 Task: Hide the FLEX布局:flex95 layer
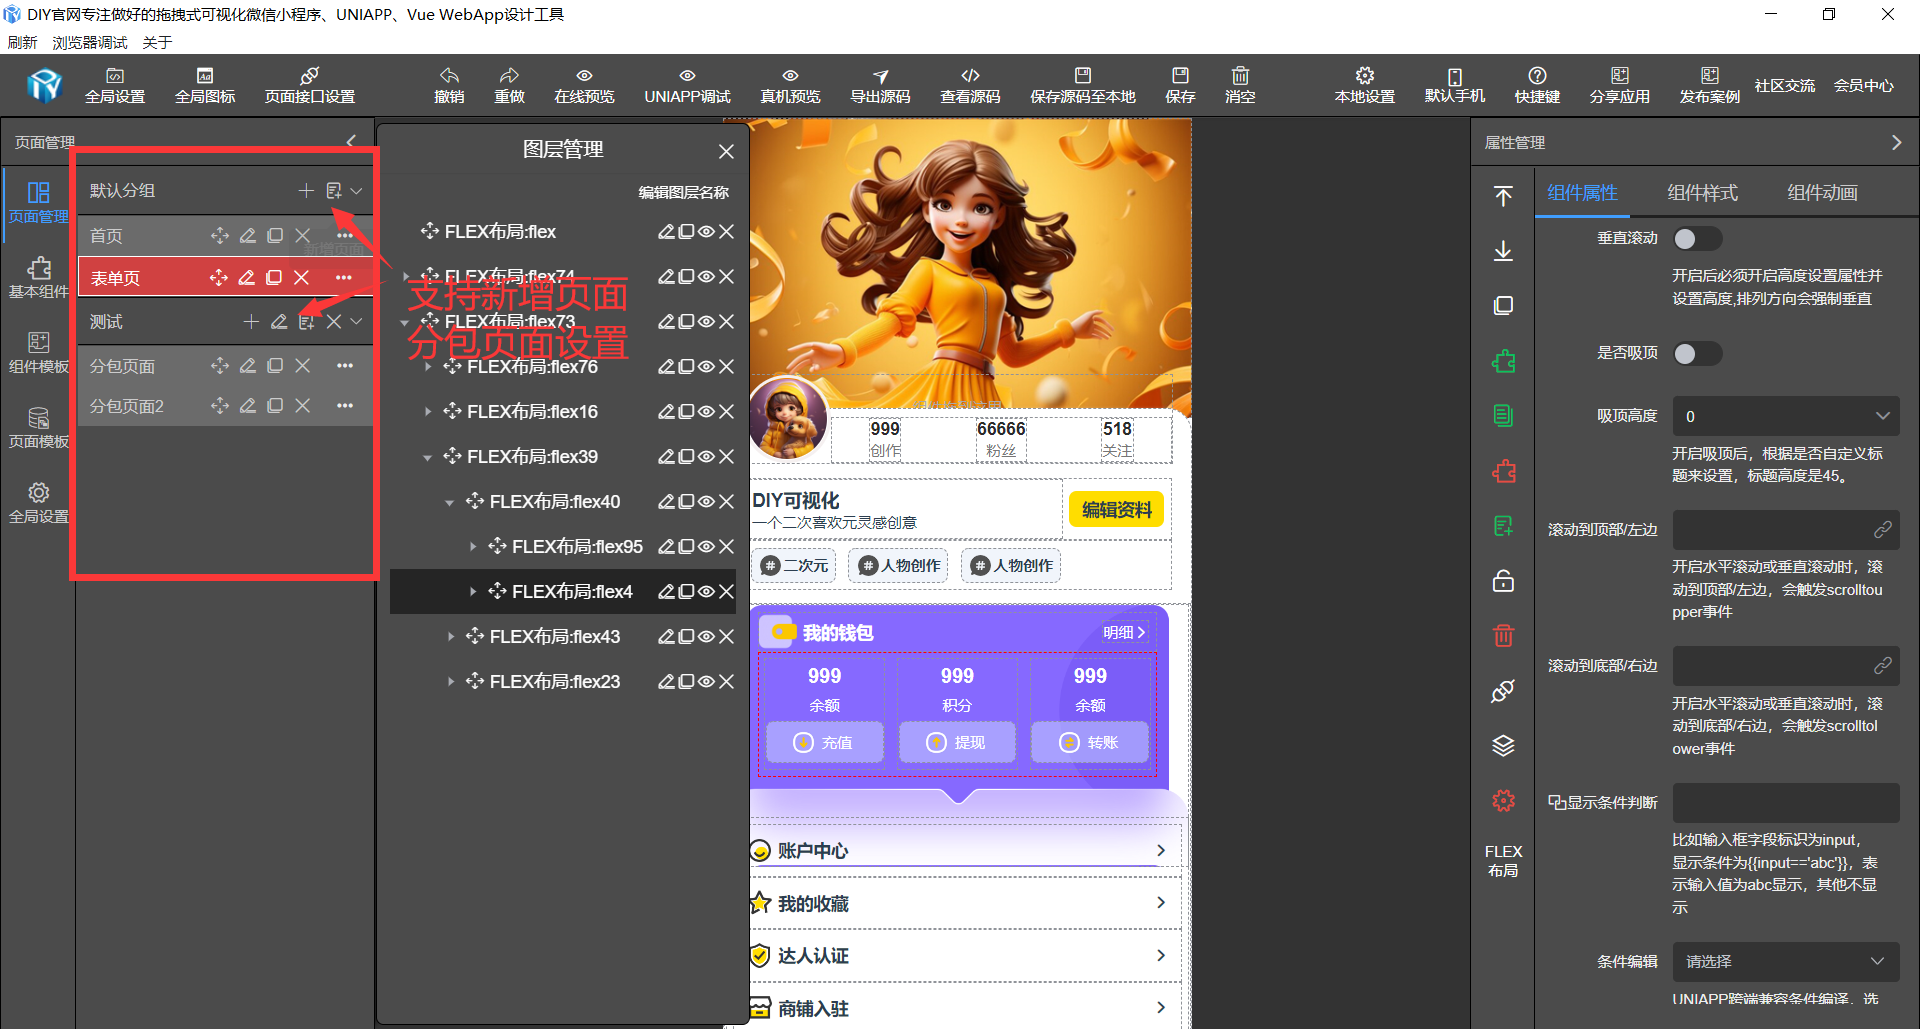pos(706,547)
